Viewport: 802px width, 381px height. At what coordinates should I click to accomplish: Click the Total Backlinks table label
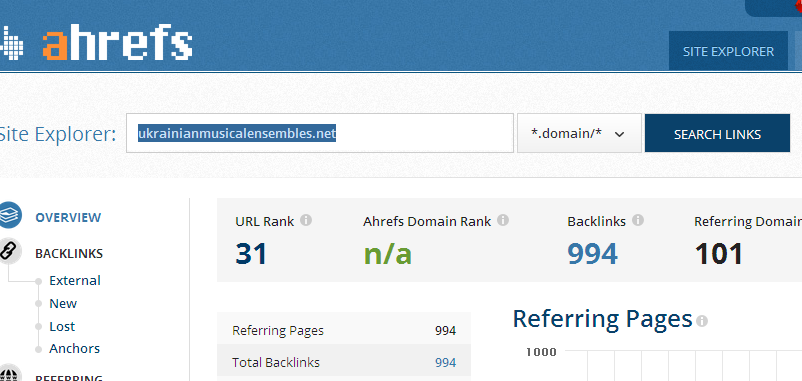pyautogui.click(x=276, y=363)
